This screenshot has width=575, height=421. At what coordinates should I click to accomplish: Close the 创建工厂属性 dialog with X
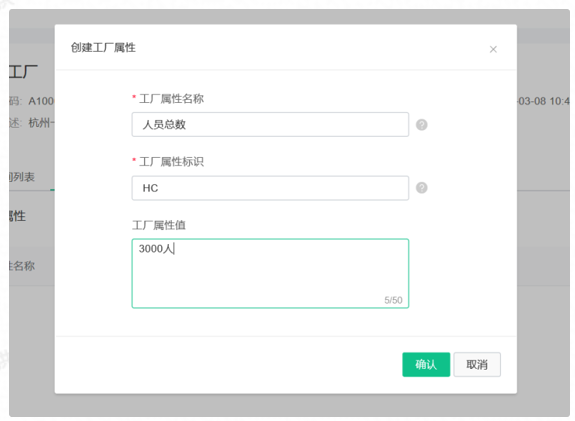click(493, 49)
